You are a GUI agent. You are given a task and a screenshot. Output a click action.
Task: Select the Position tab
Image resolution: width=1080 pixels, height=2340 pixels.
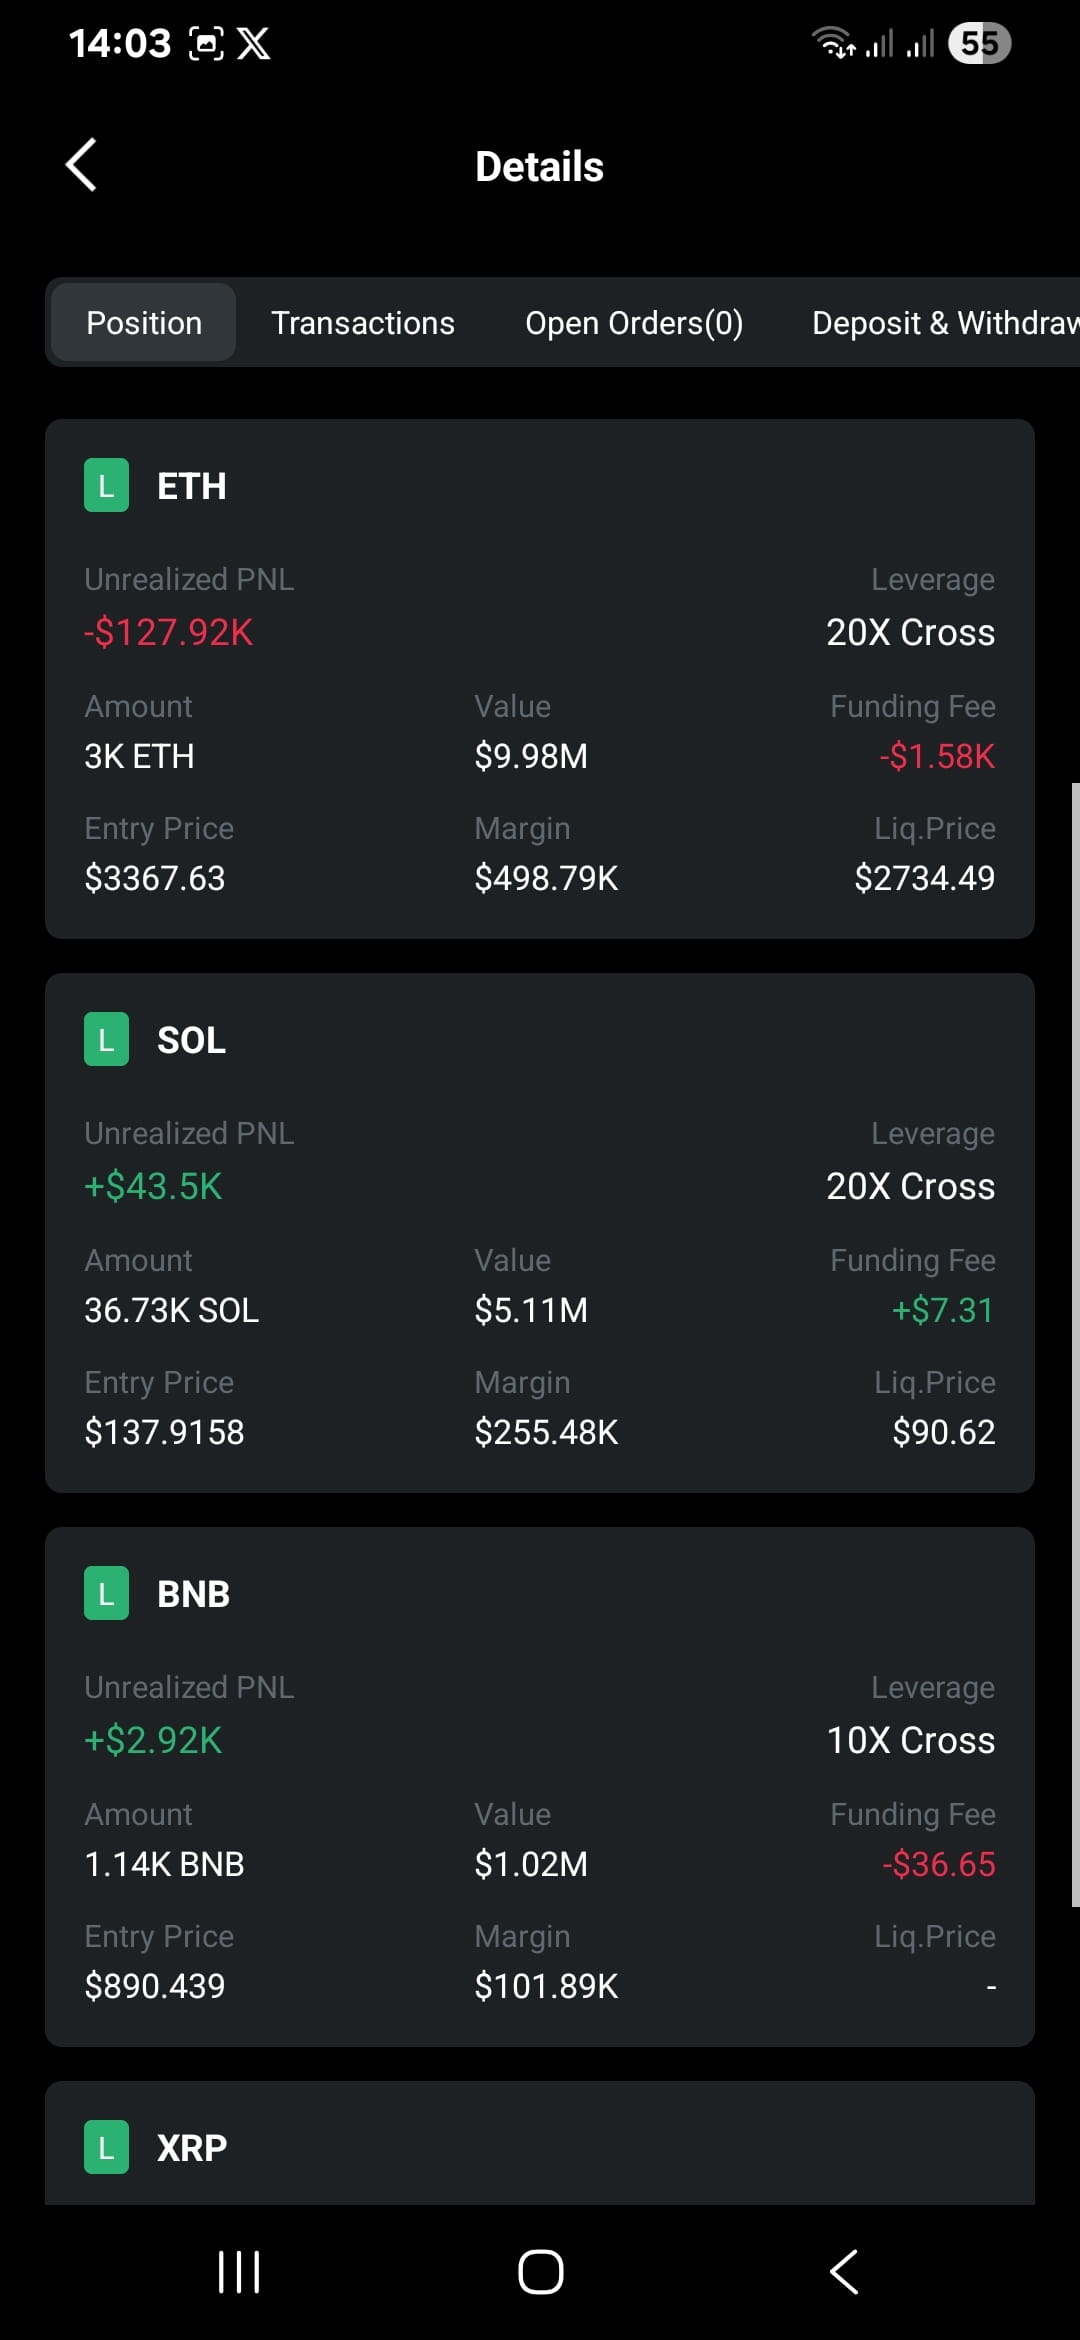pos(144,322)
